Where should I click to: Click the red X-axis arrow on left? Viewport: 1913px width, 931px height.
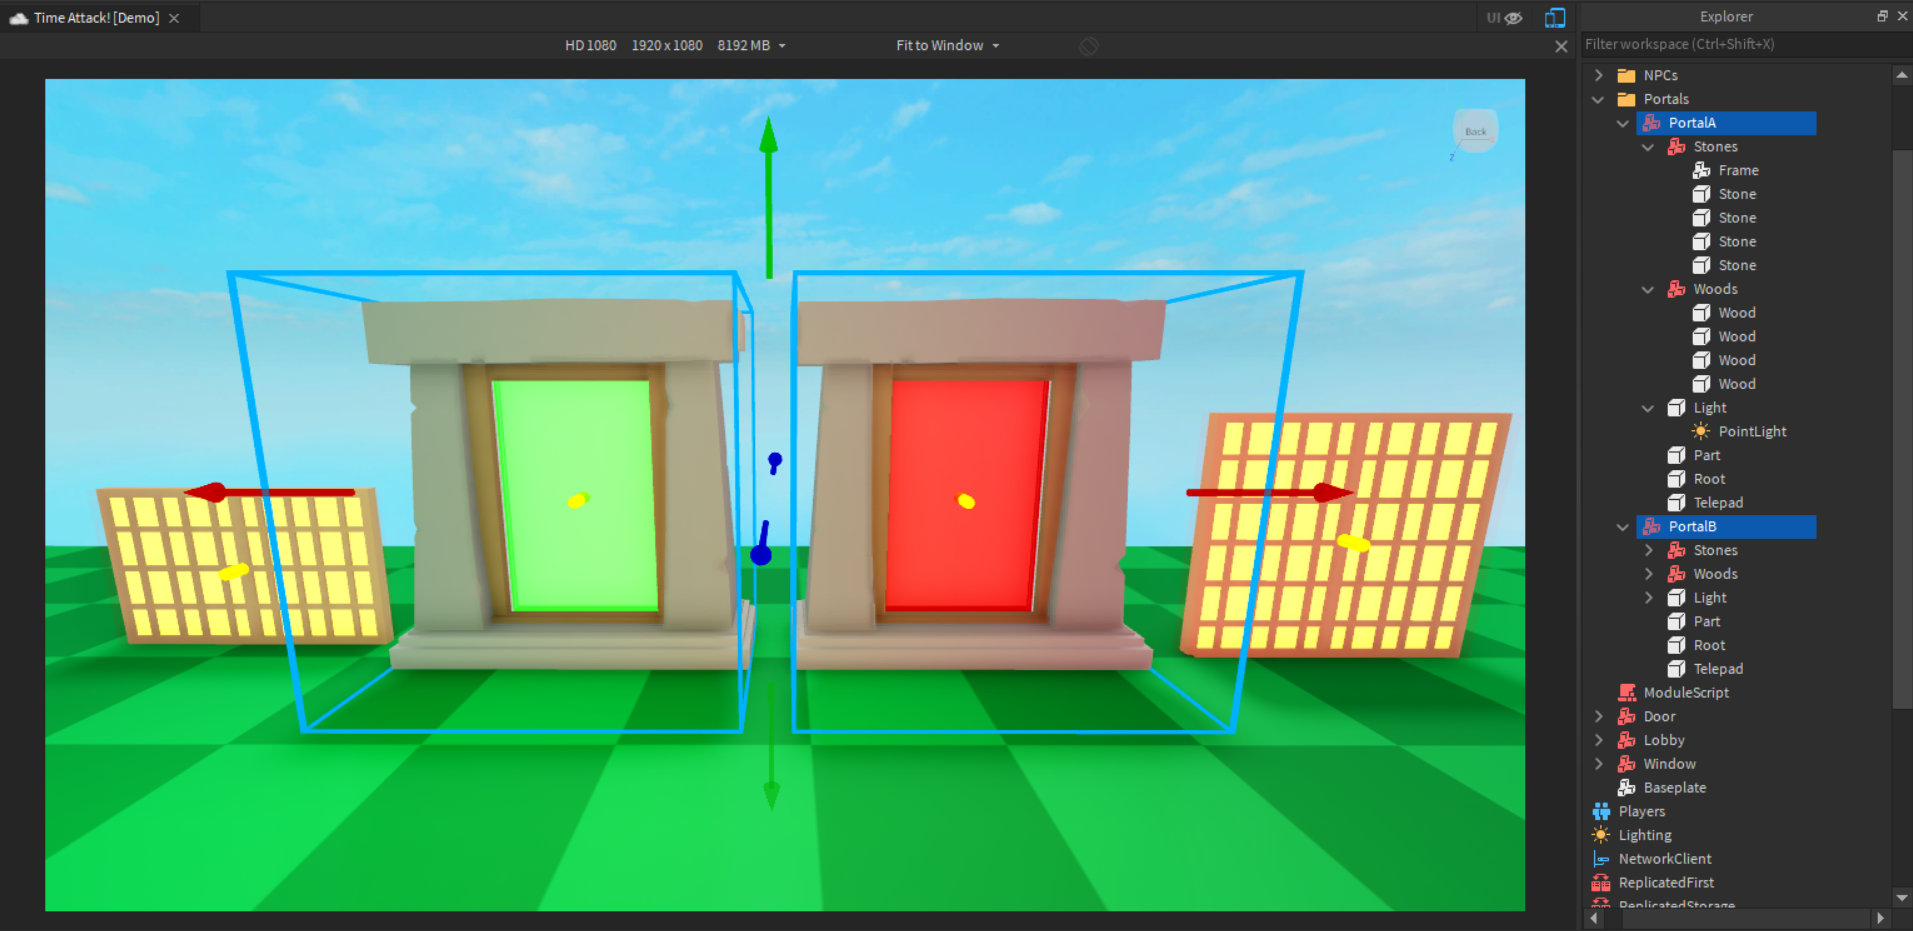269,492
